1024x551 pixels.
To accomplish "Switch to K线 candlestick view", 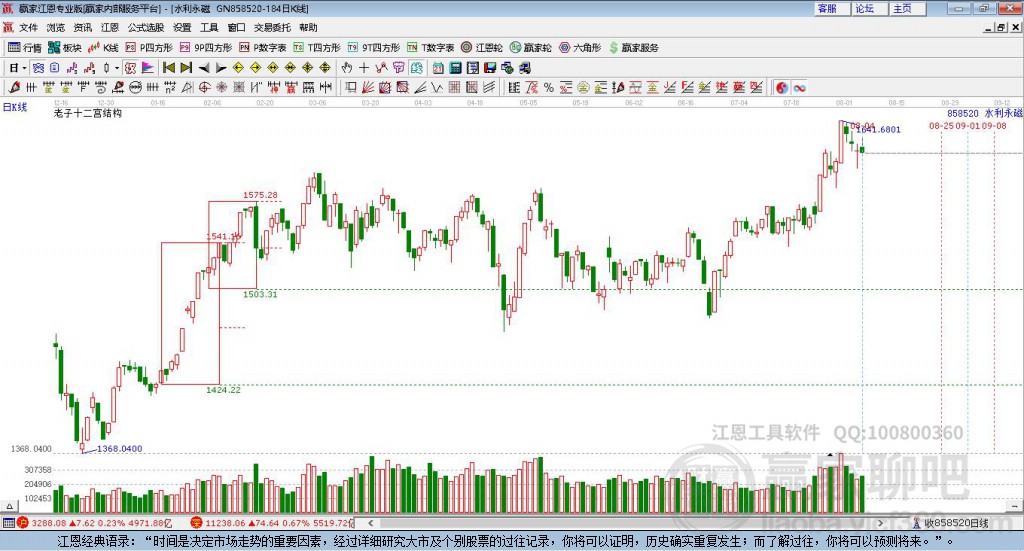I will tap(103, 48).
